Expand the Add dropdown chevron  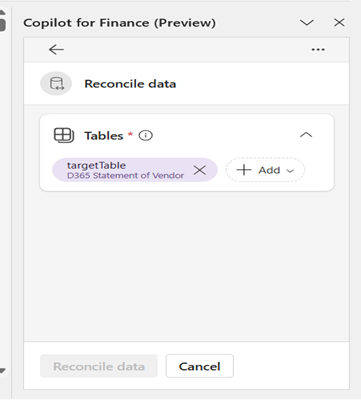pyautogui.click(x=290, y=171)
